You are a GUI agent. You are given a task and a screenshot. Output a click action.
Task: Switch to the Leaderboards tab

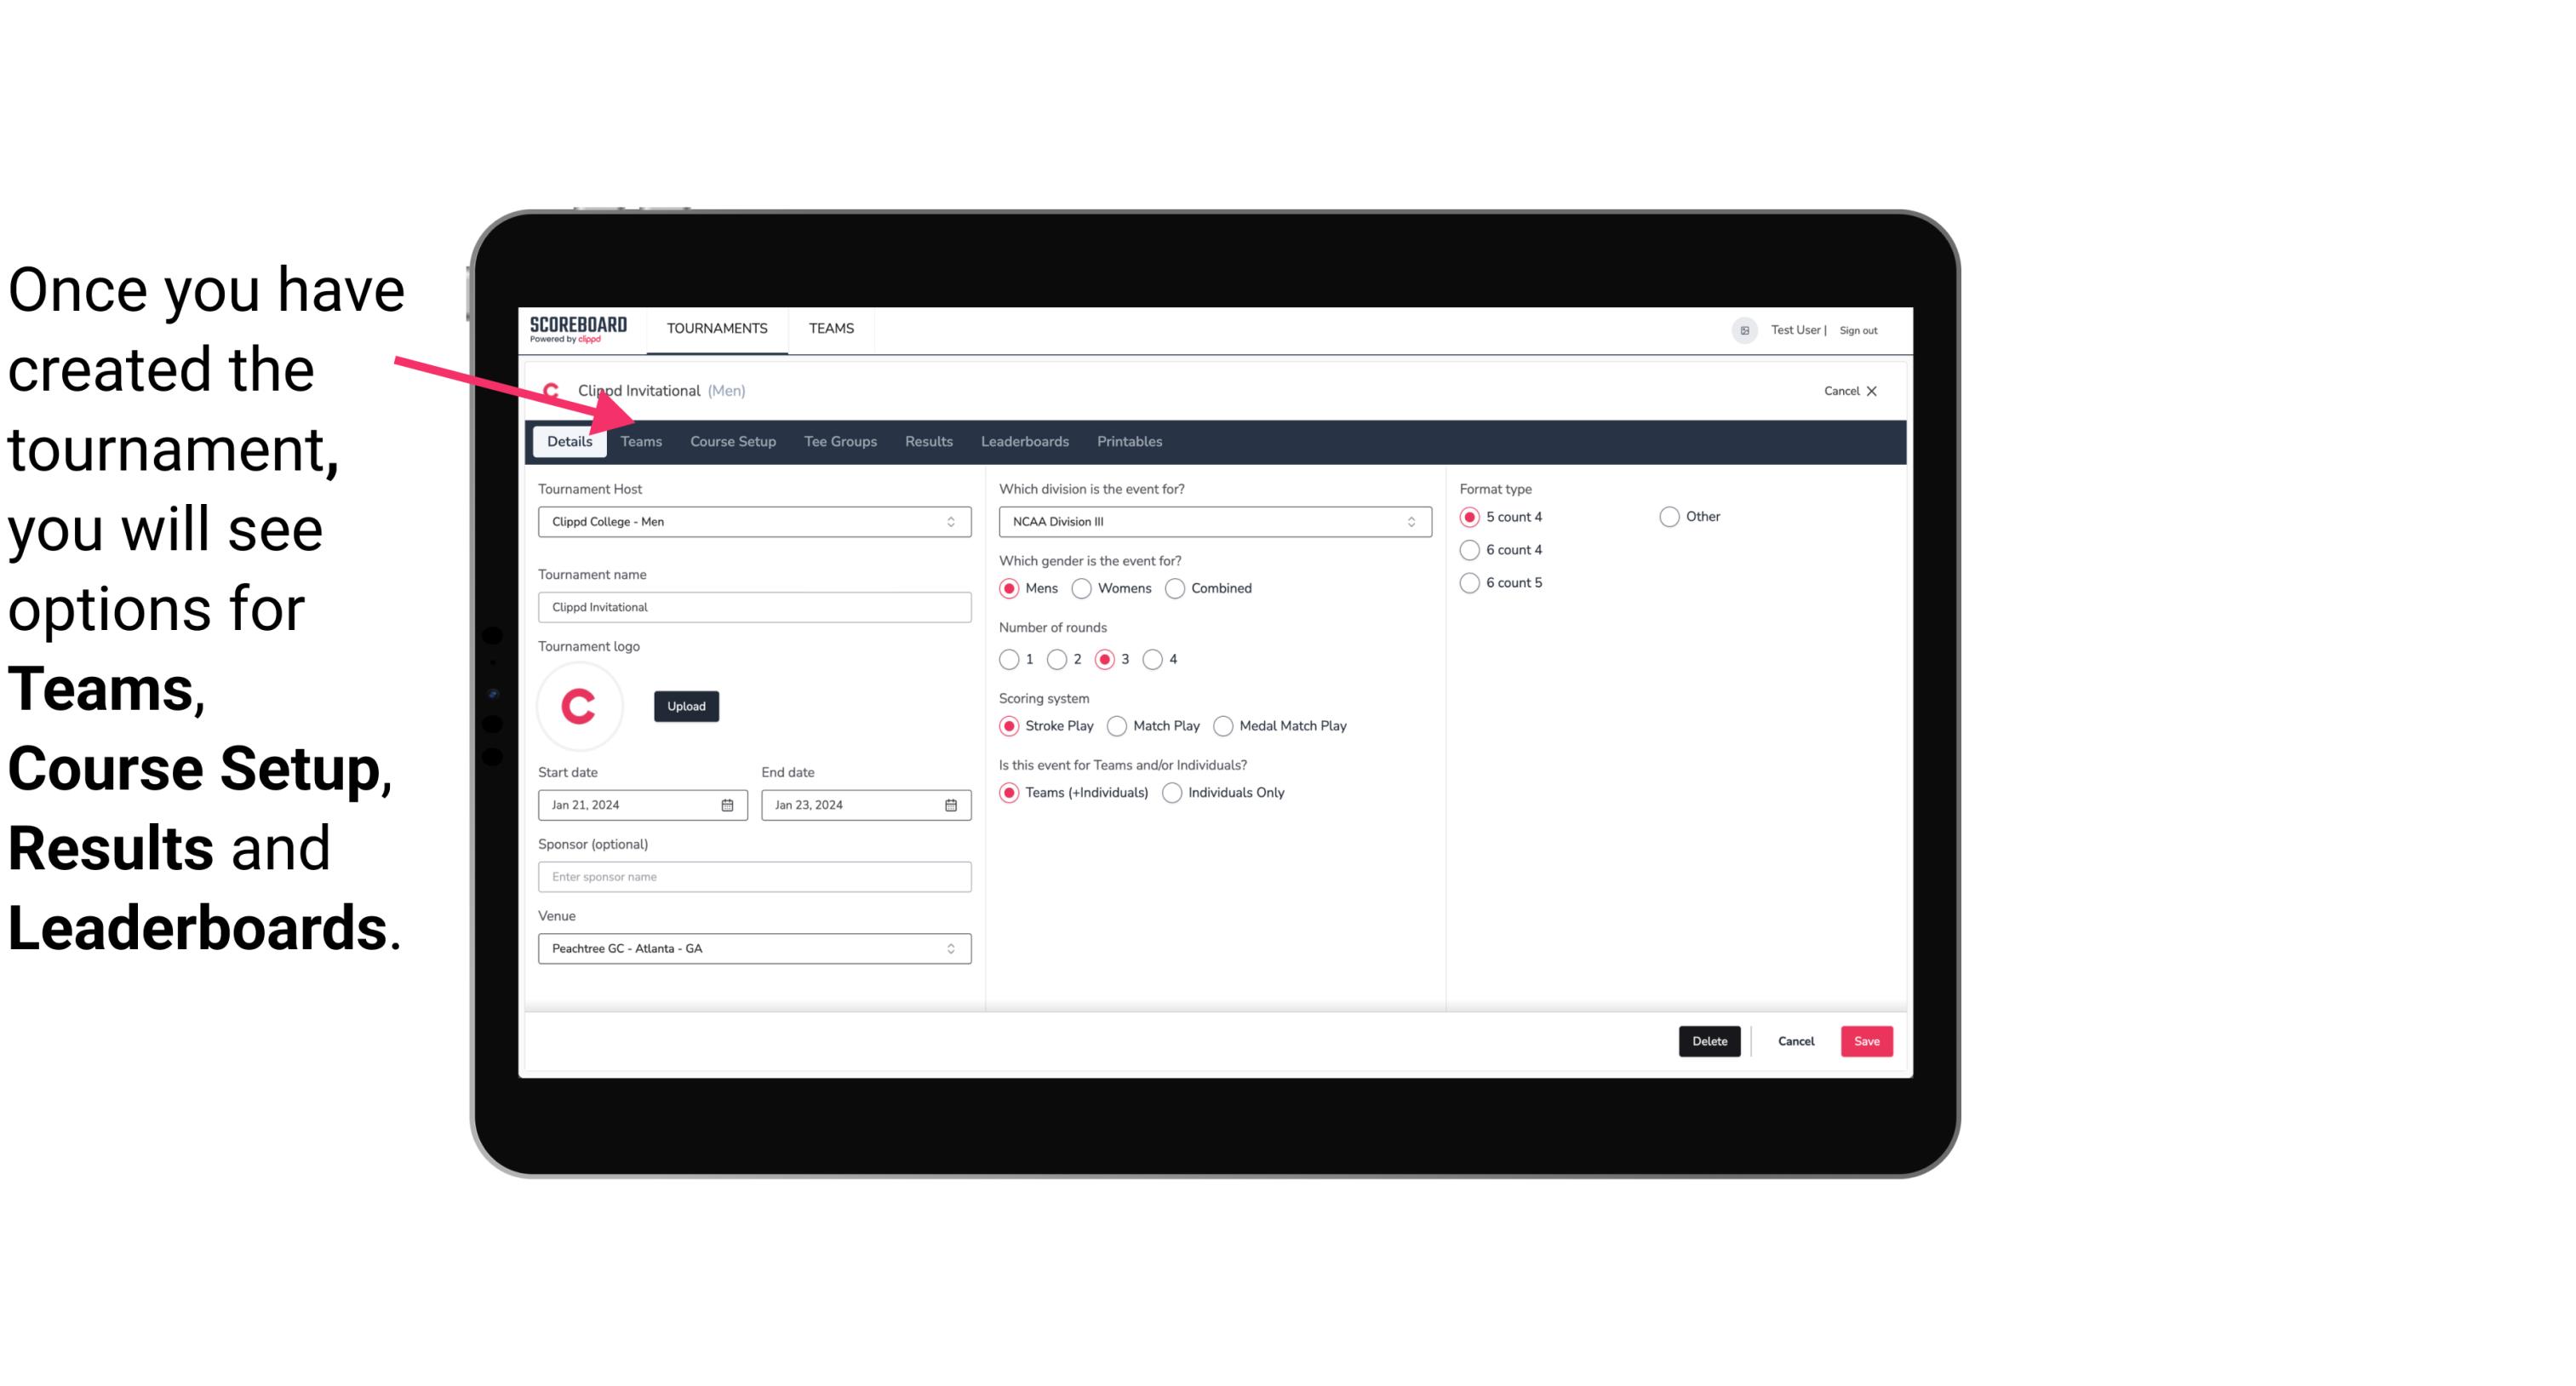(x=1025, y=440)
